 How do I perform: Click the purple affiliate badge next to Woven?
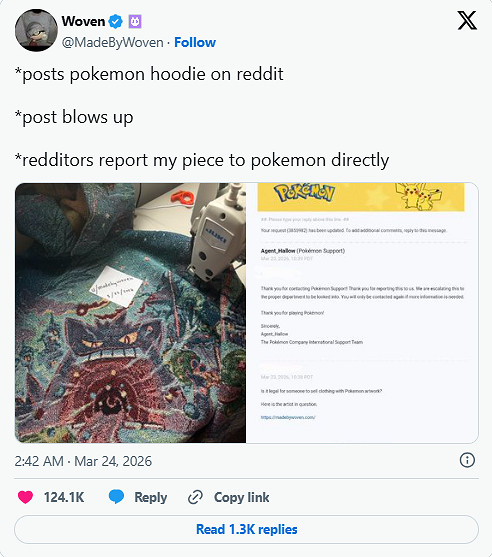(135, 22)
